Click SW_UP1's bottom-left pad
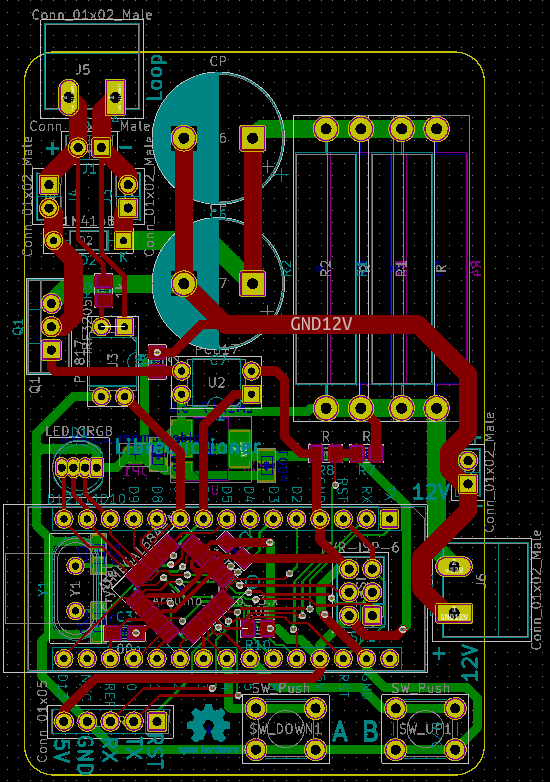 click(x=395, y=749)
